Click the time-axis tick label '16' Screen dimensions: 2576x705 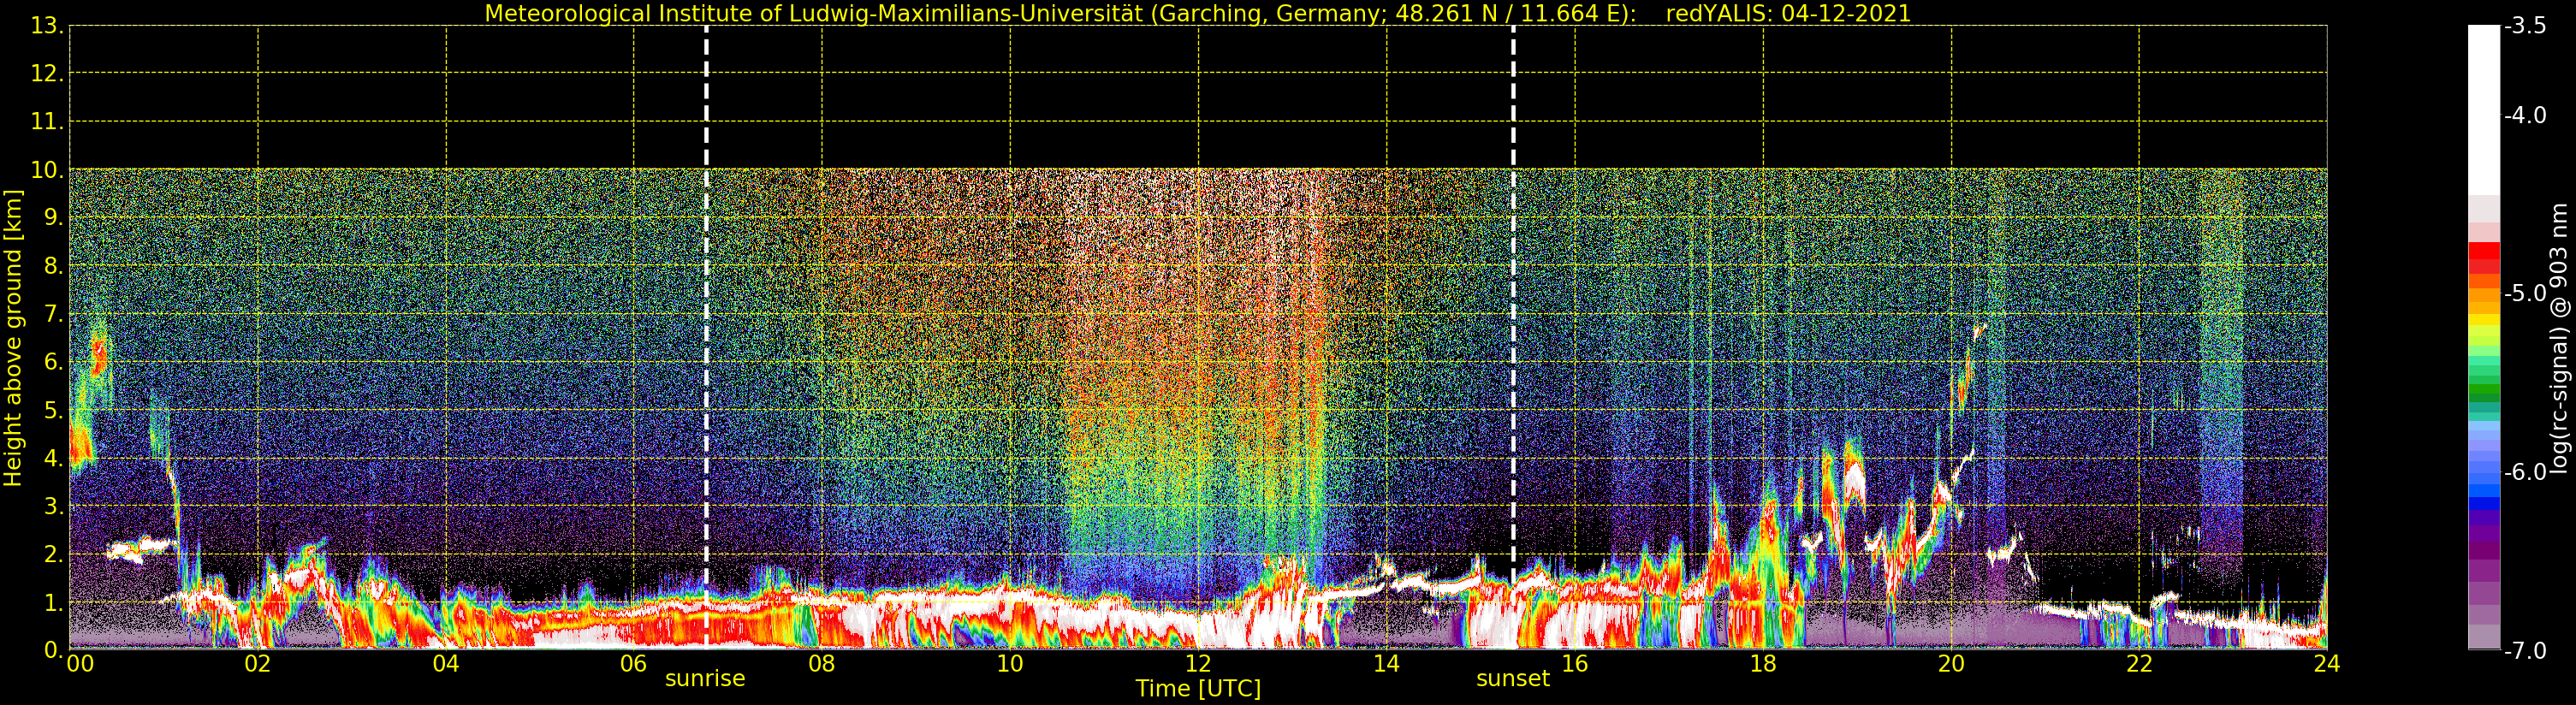pos(1575,664)
